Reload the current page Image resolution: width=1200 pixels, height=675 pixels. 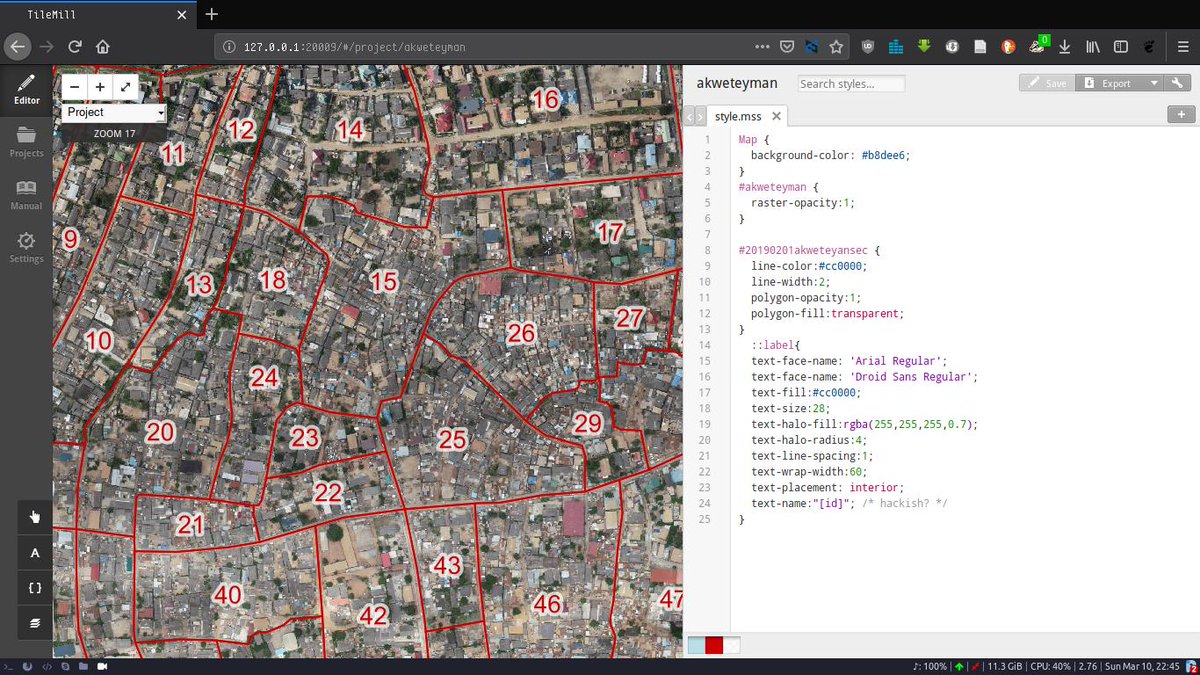coord(74,46)
